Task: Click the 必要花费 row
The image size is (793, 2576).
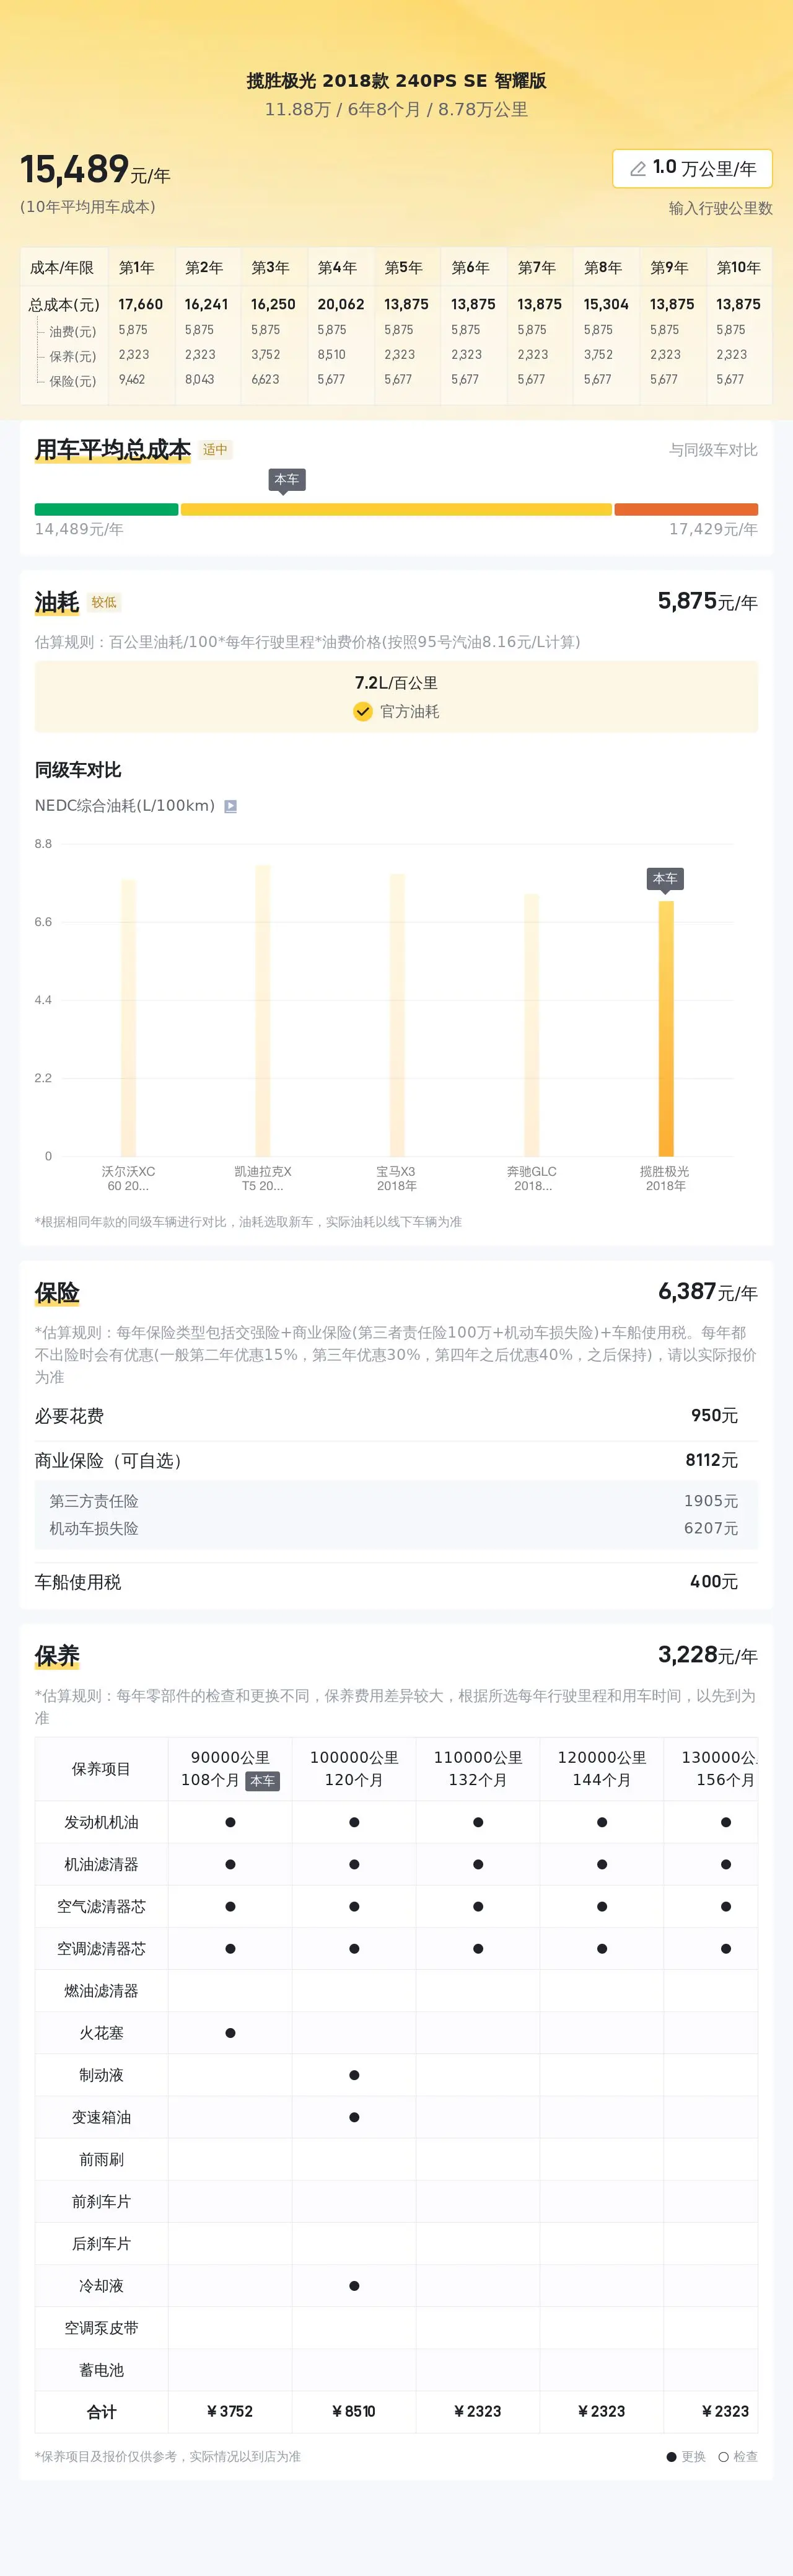Action: (396, 1416)
